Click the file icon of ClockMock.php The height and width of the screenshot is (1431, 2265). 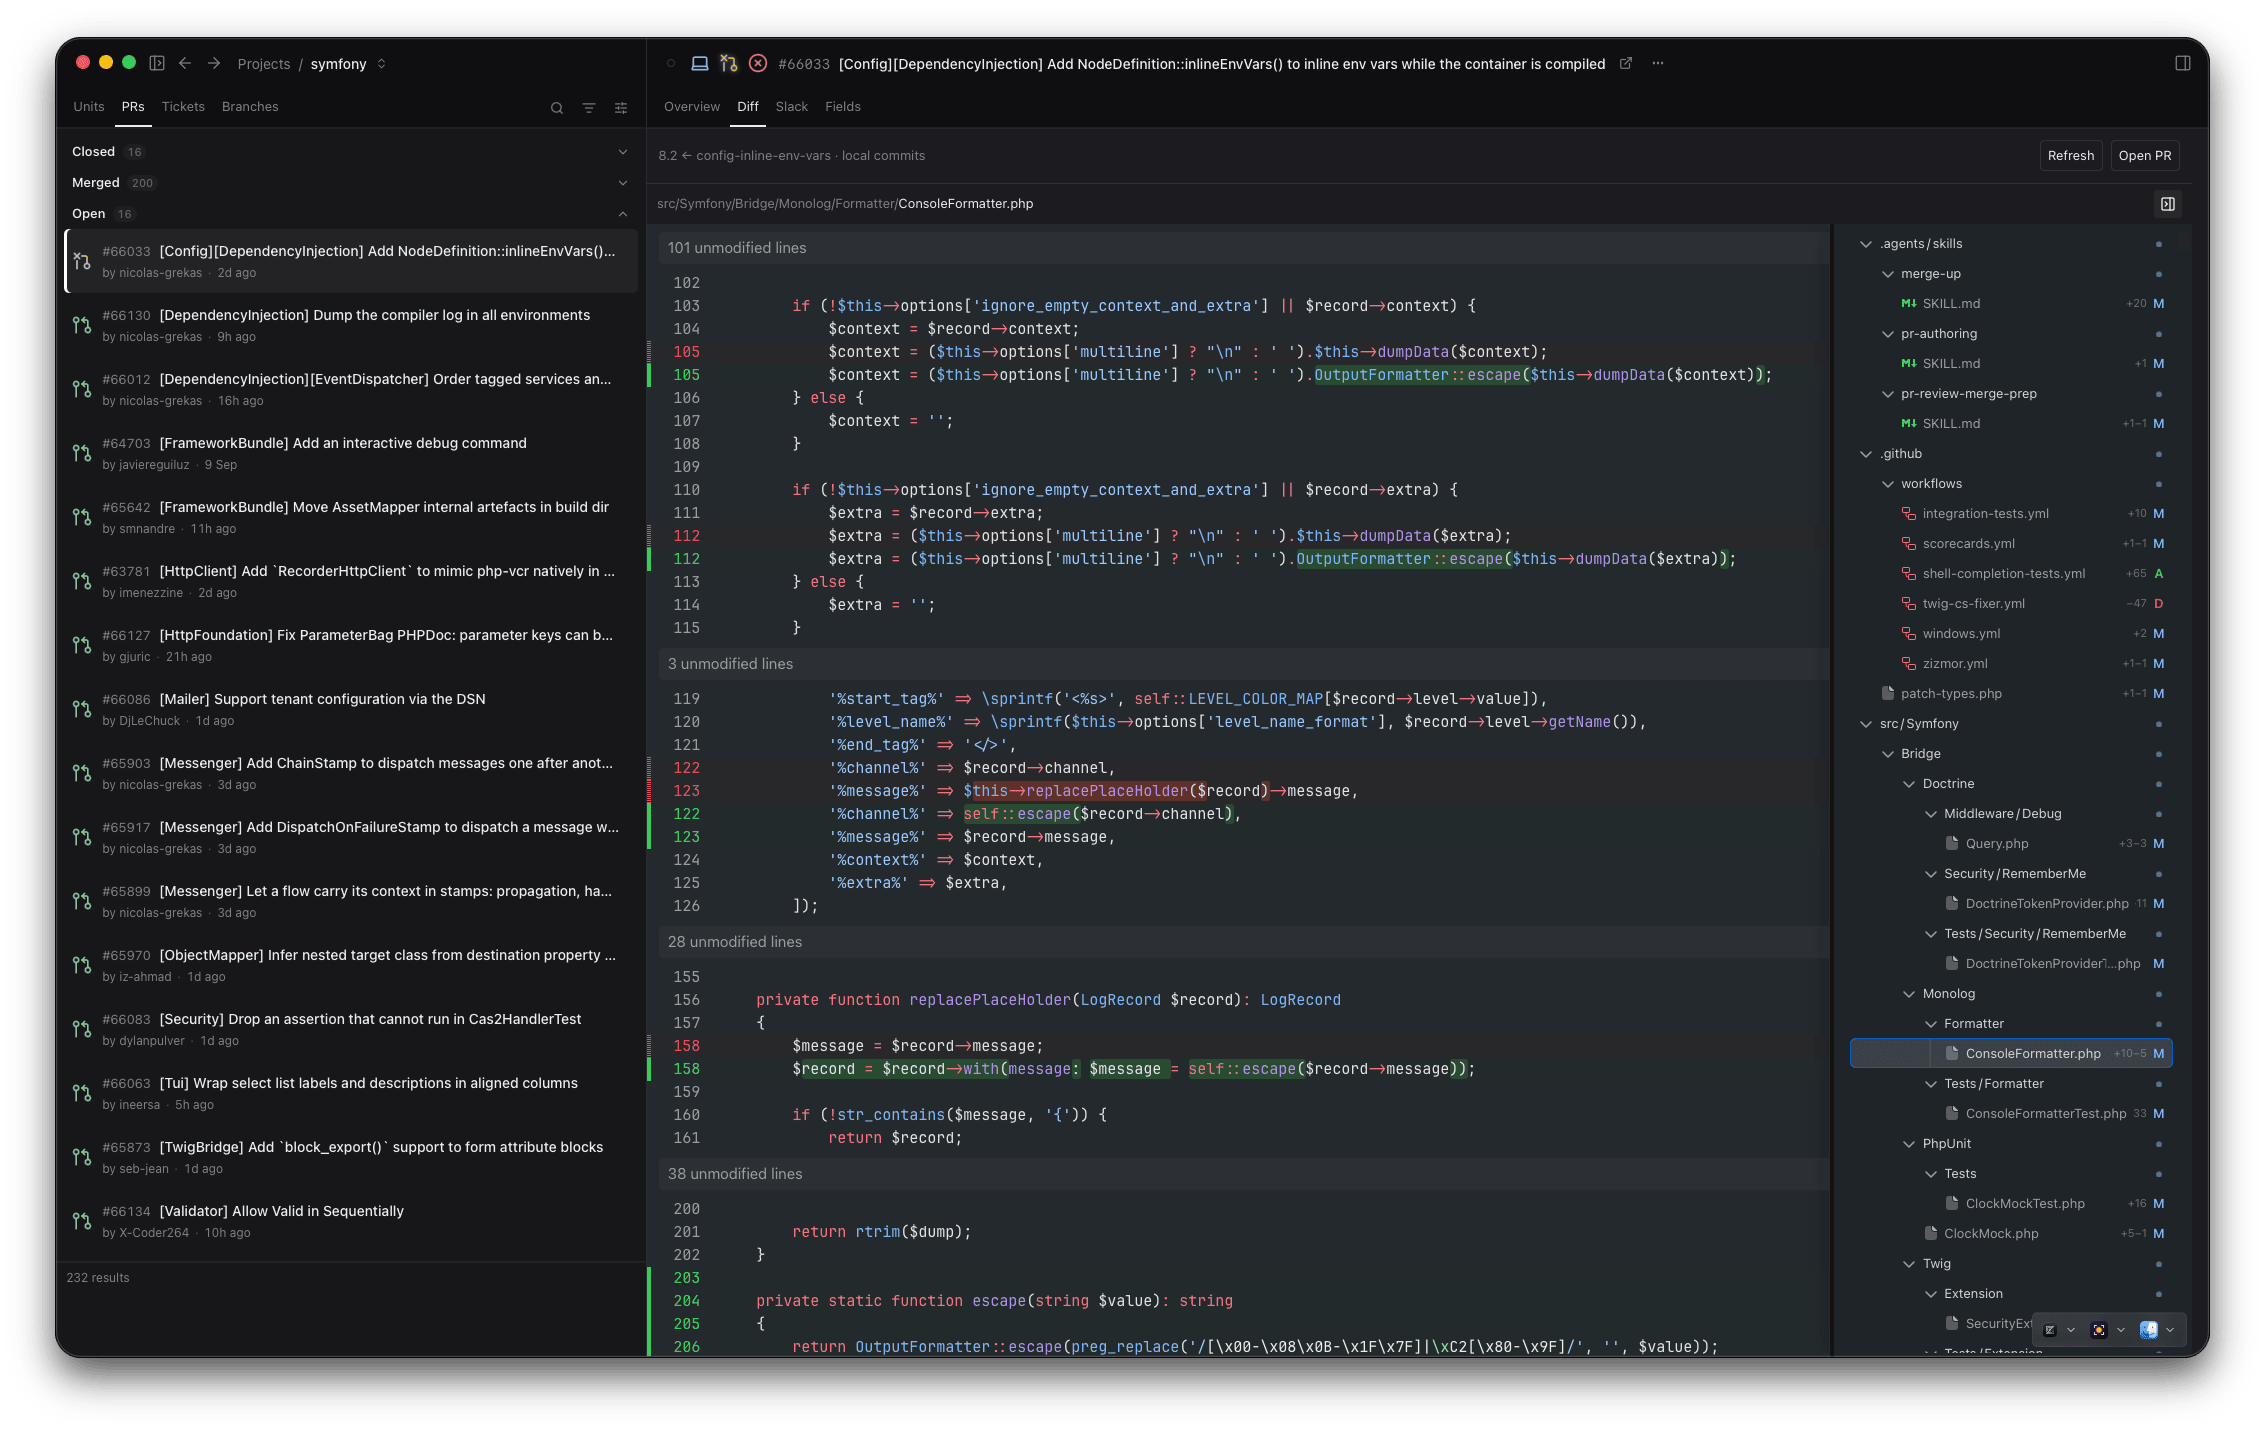pos(1931,1234)
